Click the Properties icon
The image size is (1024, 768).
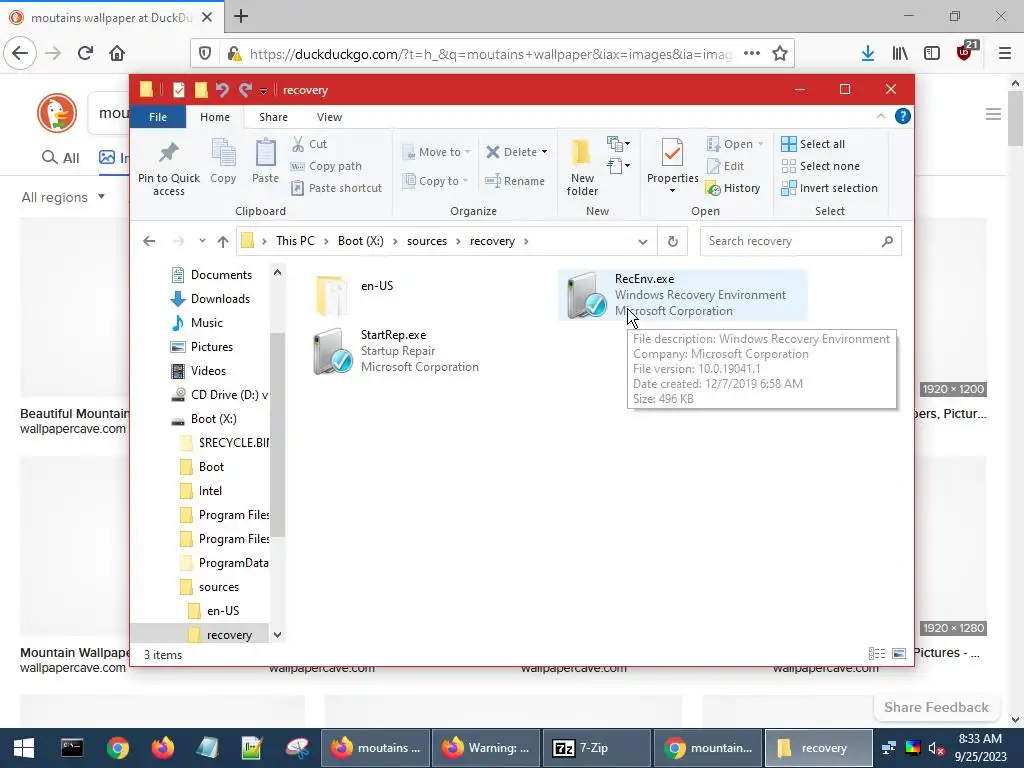673,152
